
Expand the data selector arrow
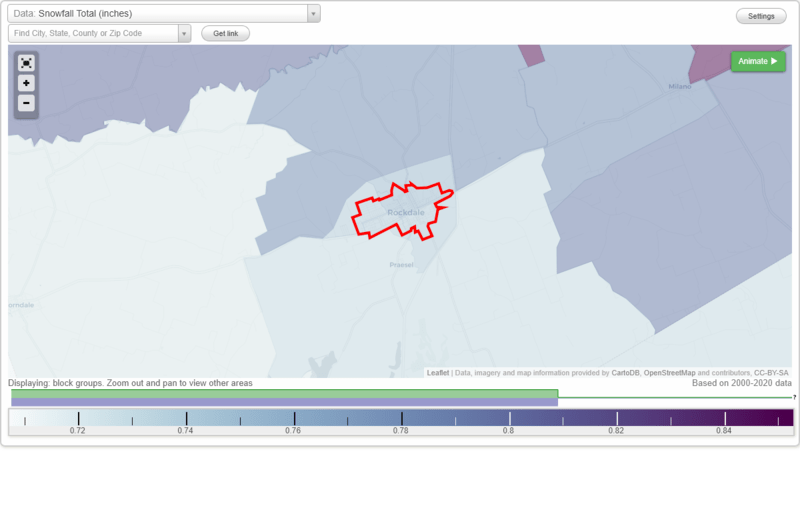coord(314,14)
